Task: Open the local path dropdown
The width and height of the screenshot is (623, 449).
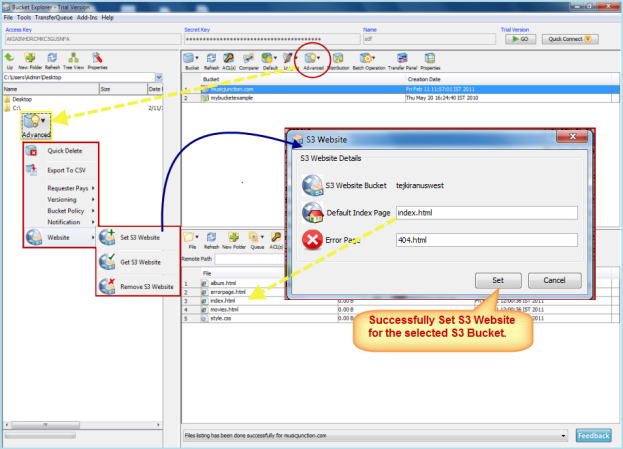Action: [x=159, y=77]
